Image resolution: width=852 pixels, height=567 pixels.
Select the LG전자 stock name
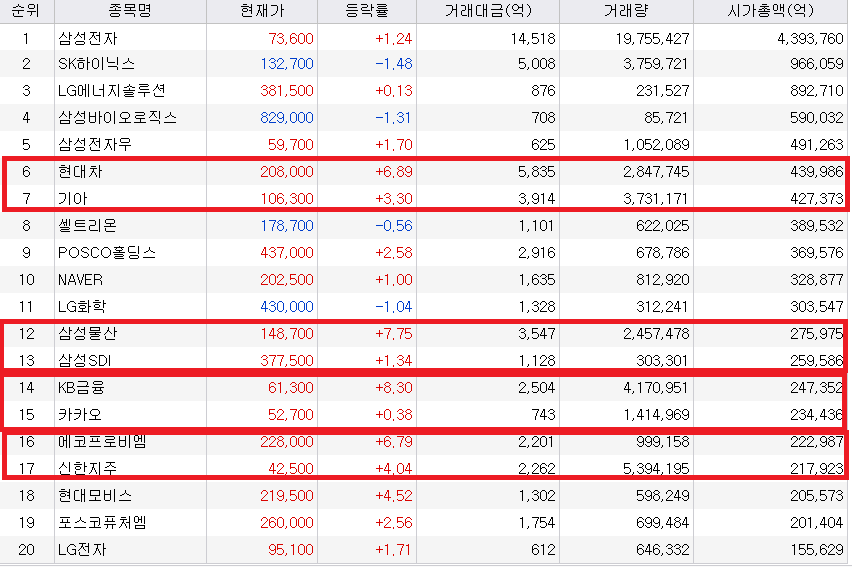[82, 550]
